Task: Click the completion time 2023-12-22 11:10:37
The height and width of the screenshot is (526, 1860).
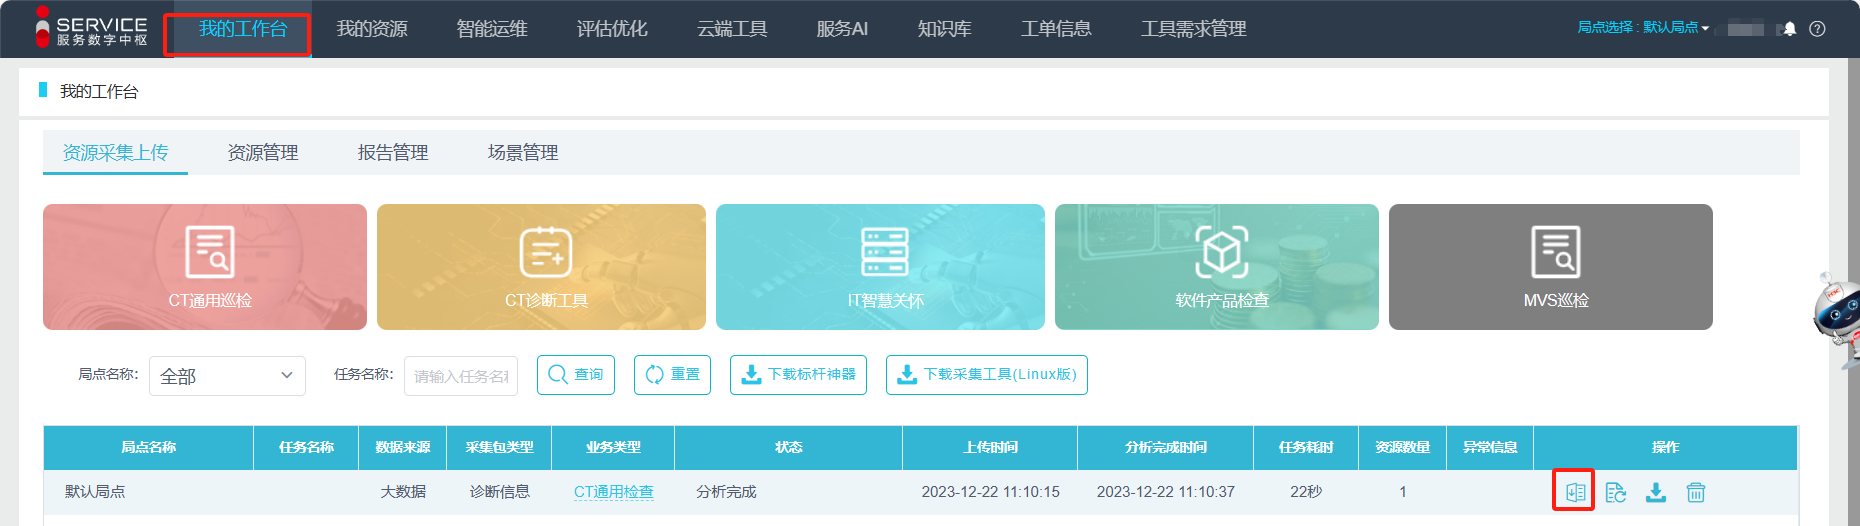Action: [x=1165, y=492]
